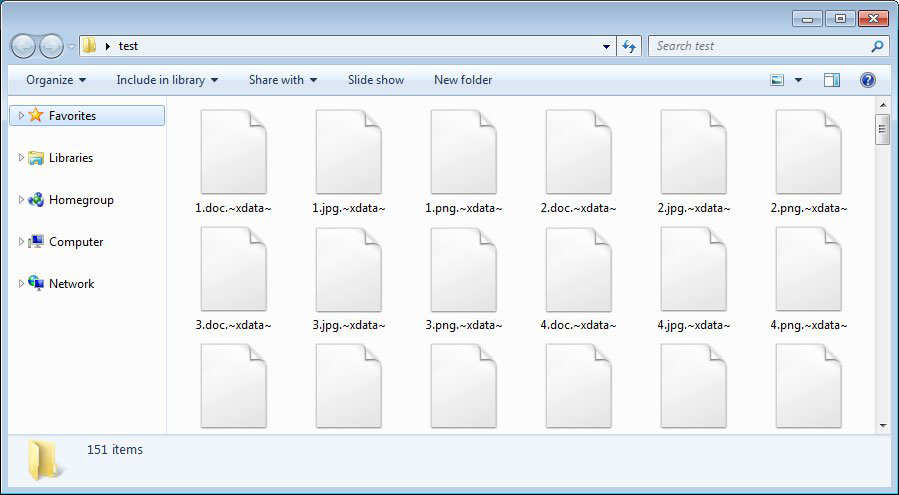Create a New folder
The width and height of the screenshot is (899, 495).
click(x=463, y=80)
